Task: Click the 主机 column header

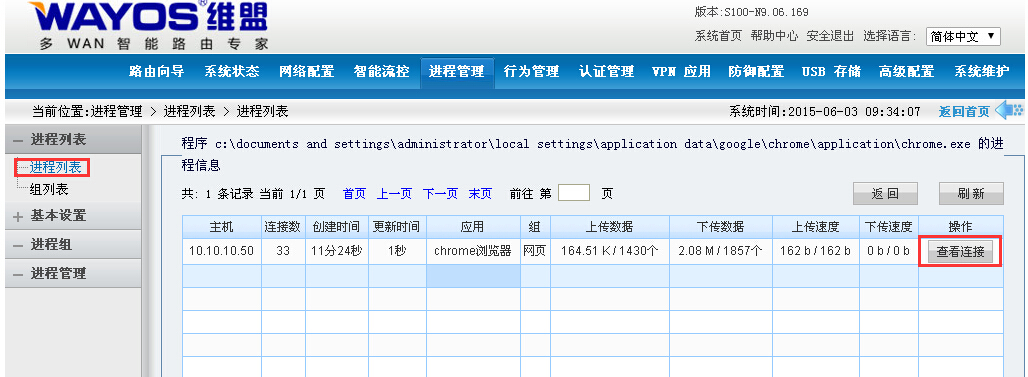Action: click(x=222, y=227)
